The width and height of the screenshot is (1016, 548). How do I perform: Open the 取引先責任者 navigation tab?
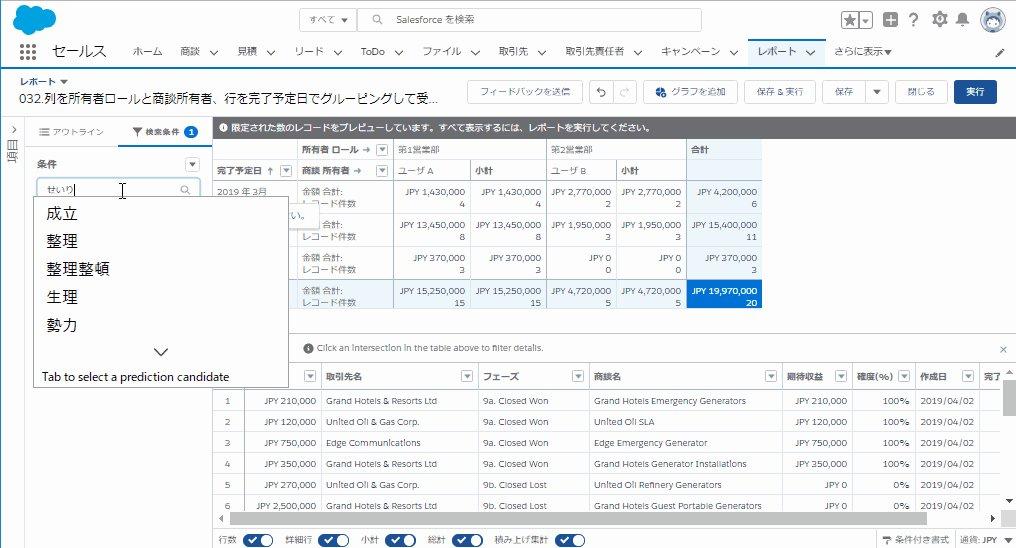594,52
